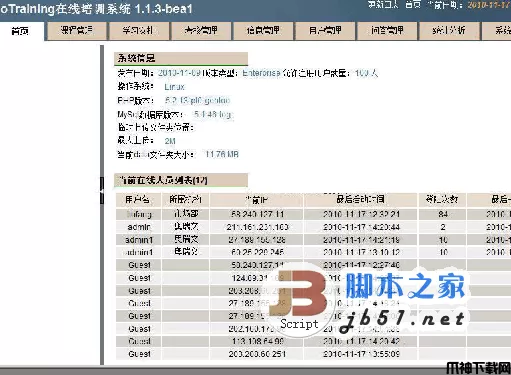The width and height of the screenshot is (511, 375).
Task: Click the 用户名 column header
Action: coord(138,200)
